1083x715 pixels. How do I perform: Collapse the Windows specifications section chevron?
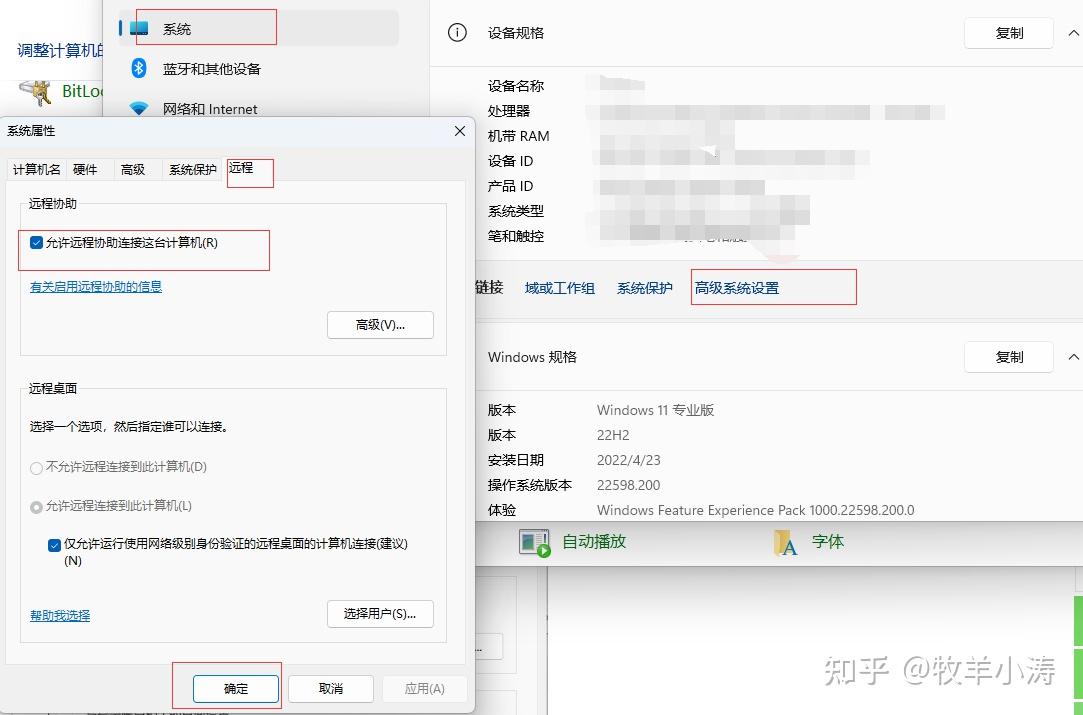coord(1073,357)
